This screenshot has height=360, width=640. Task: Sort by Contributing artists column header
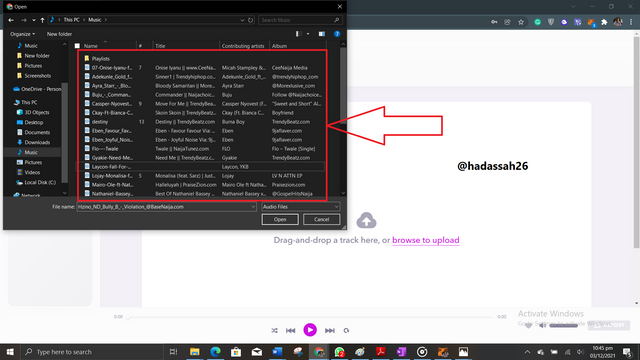[x=244, y=46]
